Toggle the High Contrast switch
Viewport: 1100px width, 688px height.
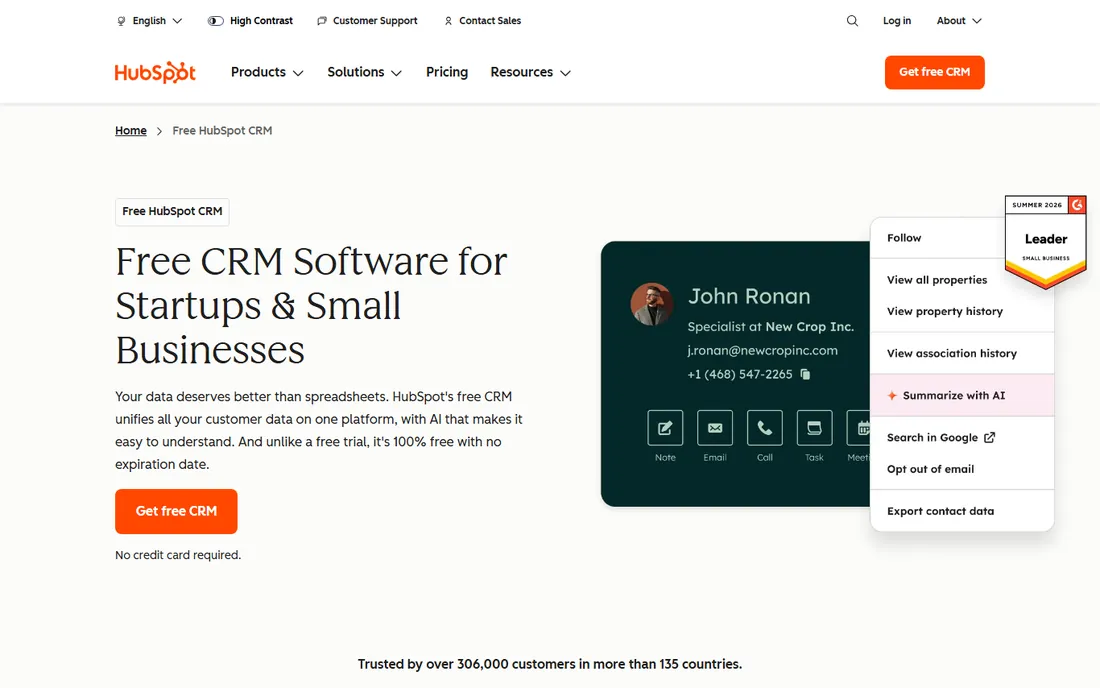click(215, 21)
